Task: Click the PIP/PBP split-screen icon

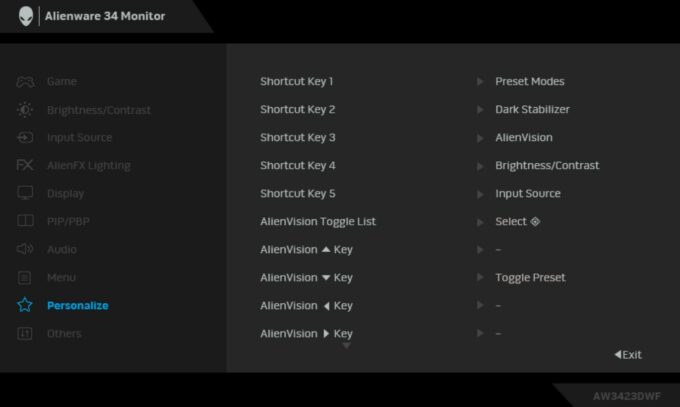Action: tap(26, 222)
